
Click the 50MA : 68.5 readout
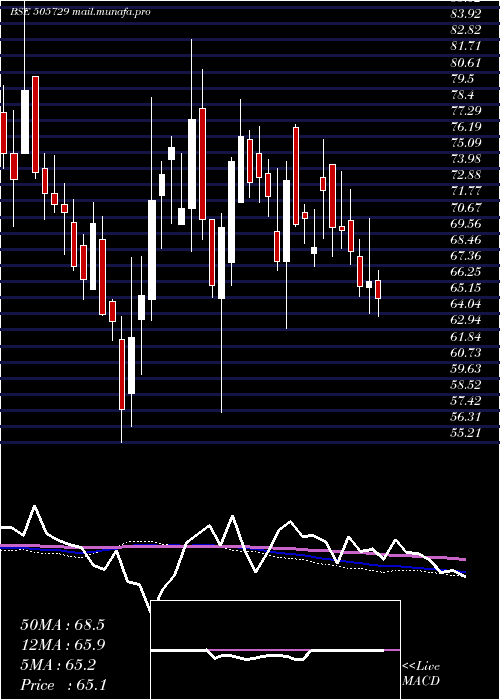[62, 625]
